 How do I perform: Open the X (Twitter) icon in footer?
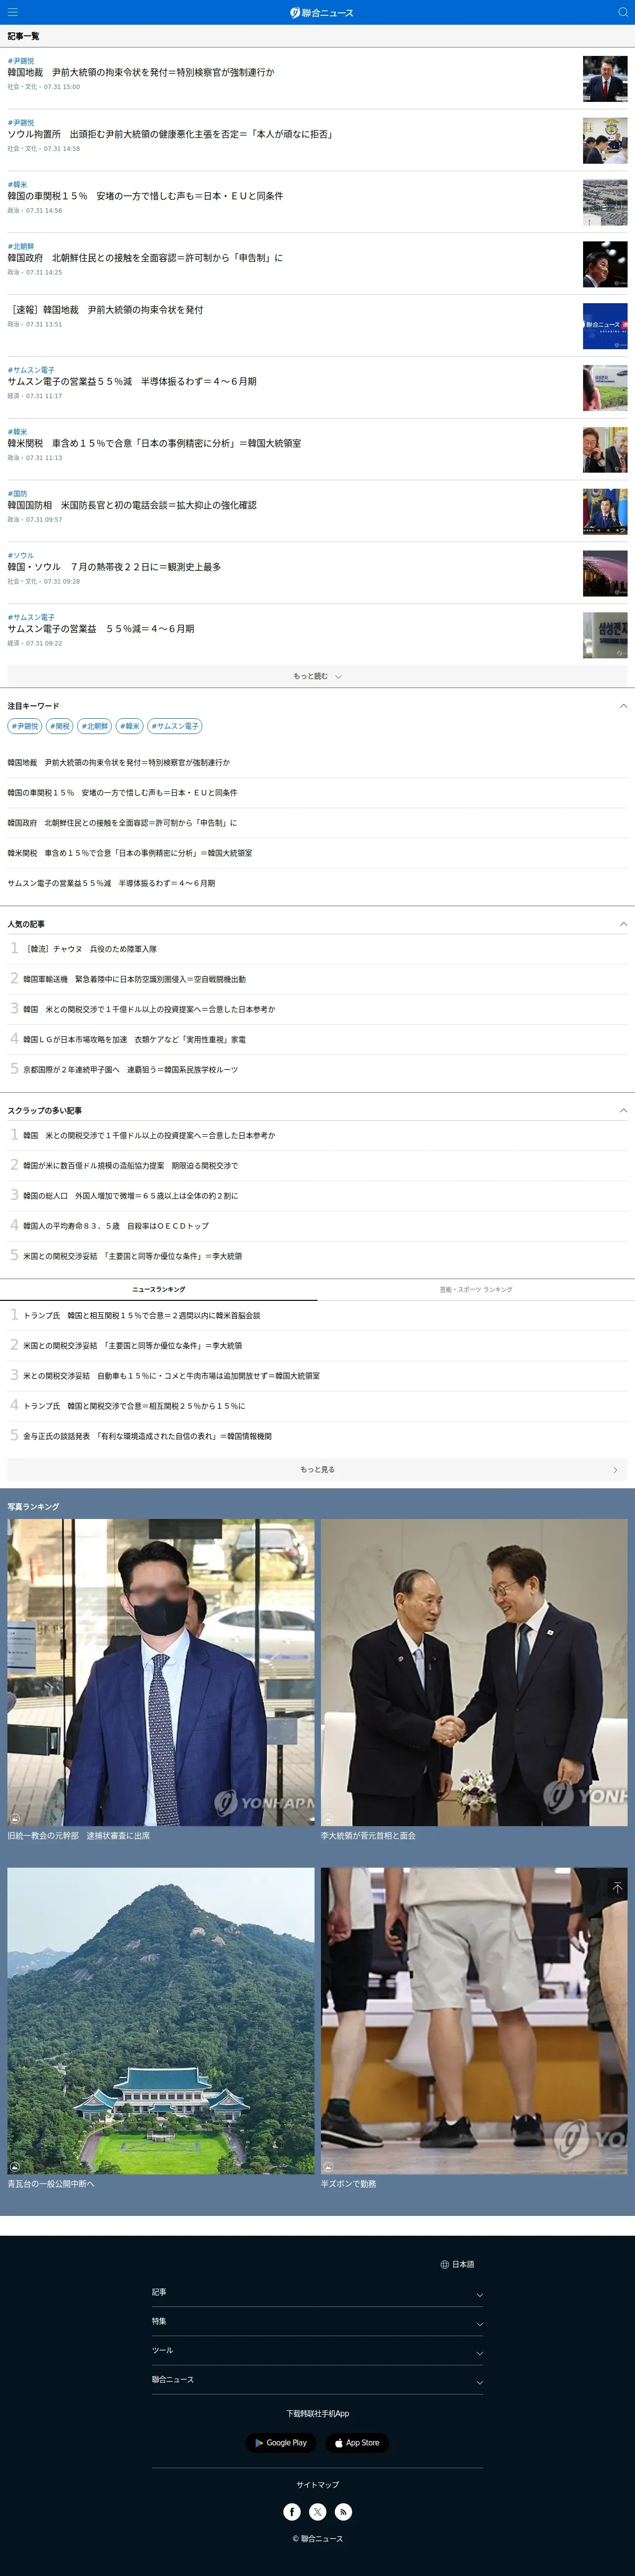coord(318,2511)
